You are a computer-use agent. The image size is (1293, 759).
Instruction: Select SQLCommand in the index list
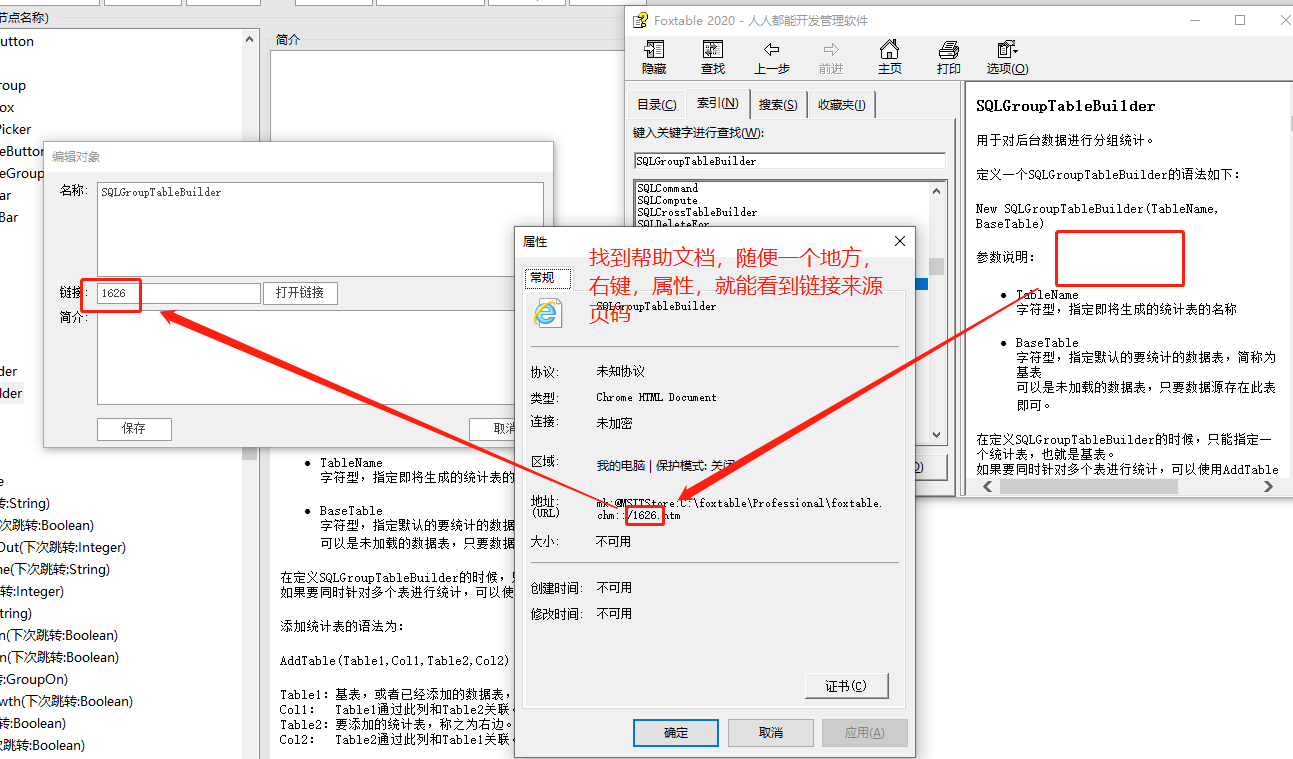(667, 188)
